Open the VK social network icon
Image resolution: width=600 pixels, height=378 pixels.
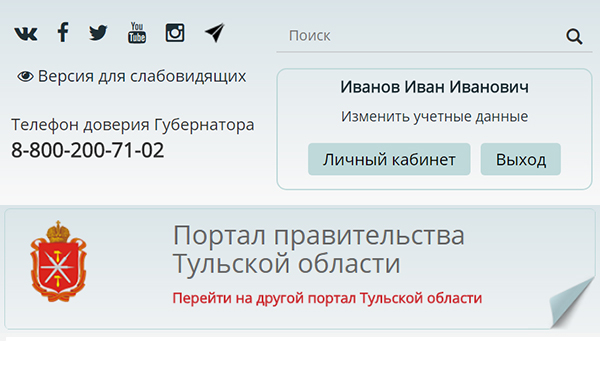[x=26, y=34]
